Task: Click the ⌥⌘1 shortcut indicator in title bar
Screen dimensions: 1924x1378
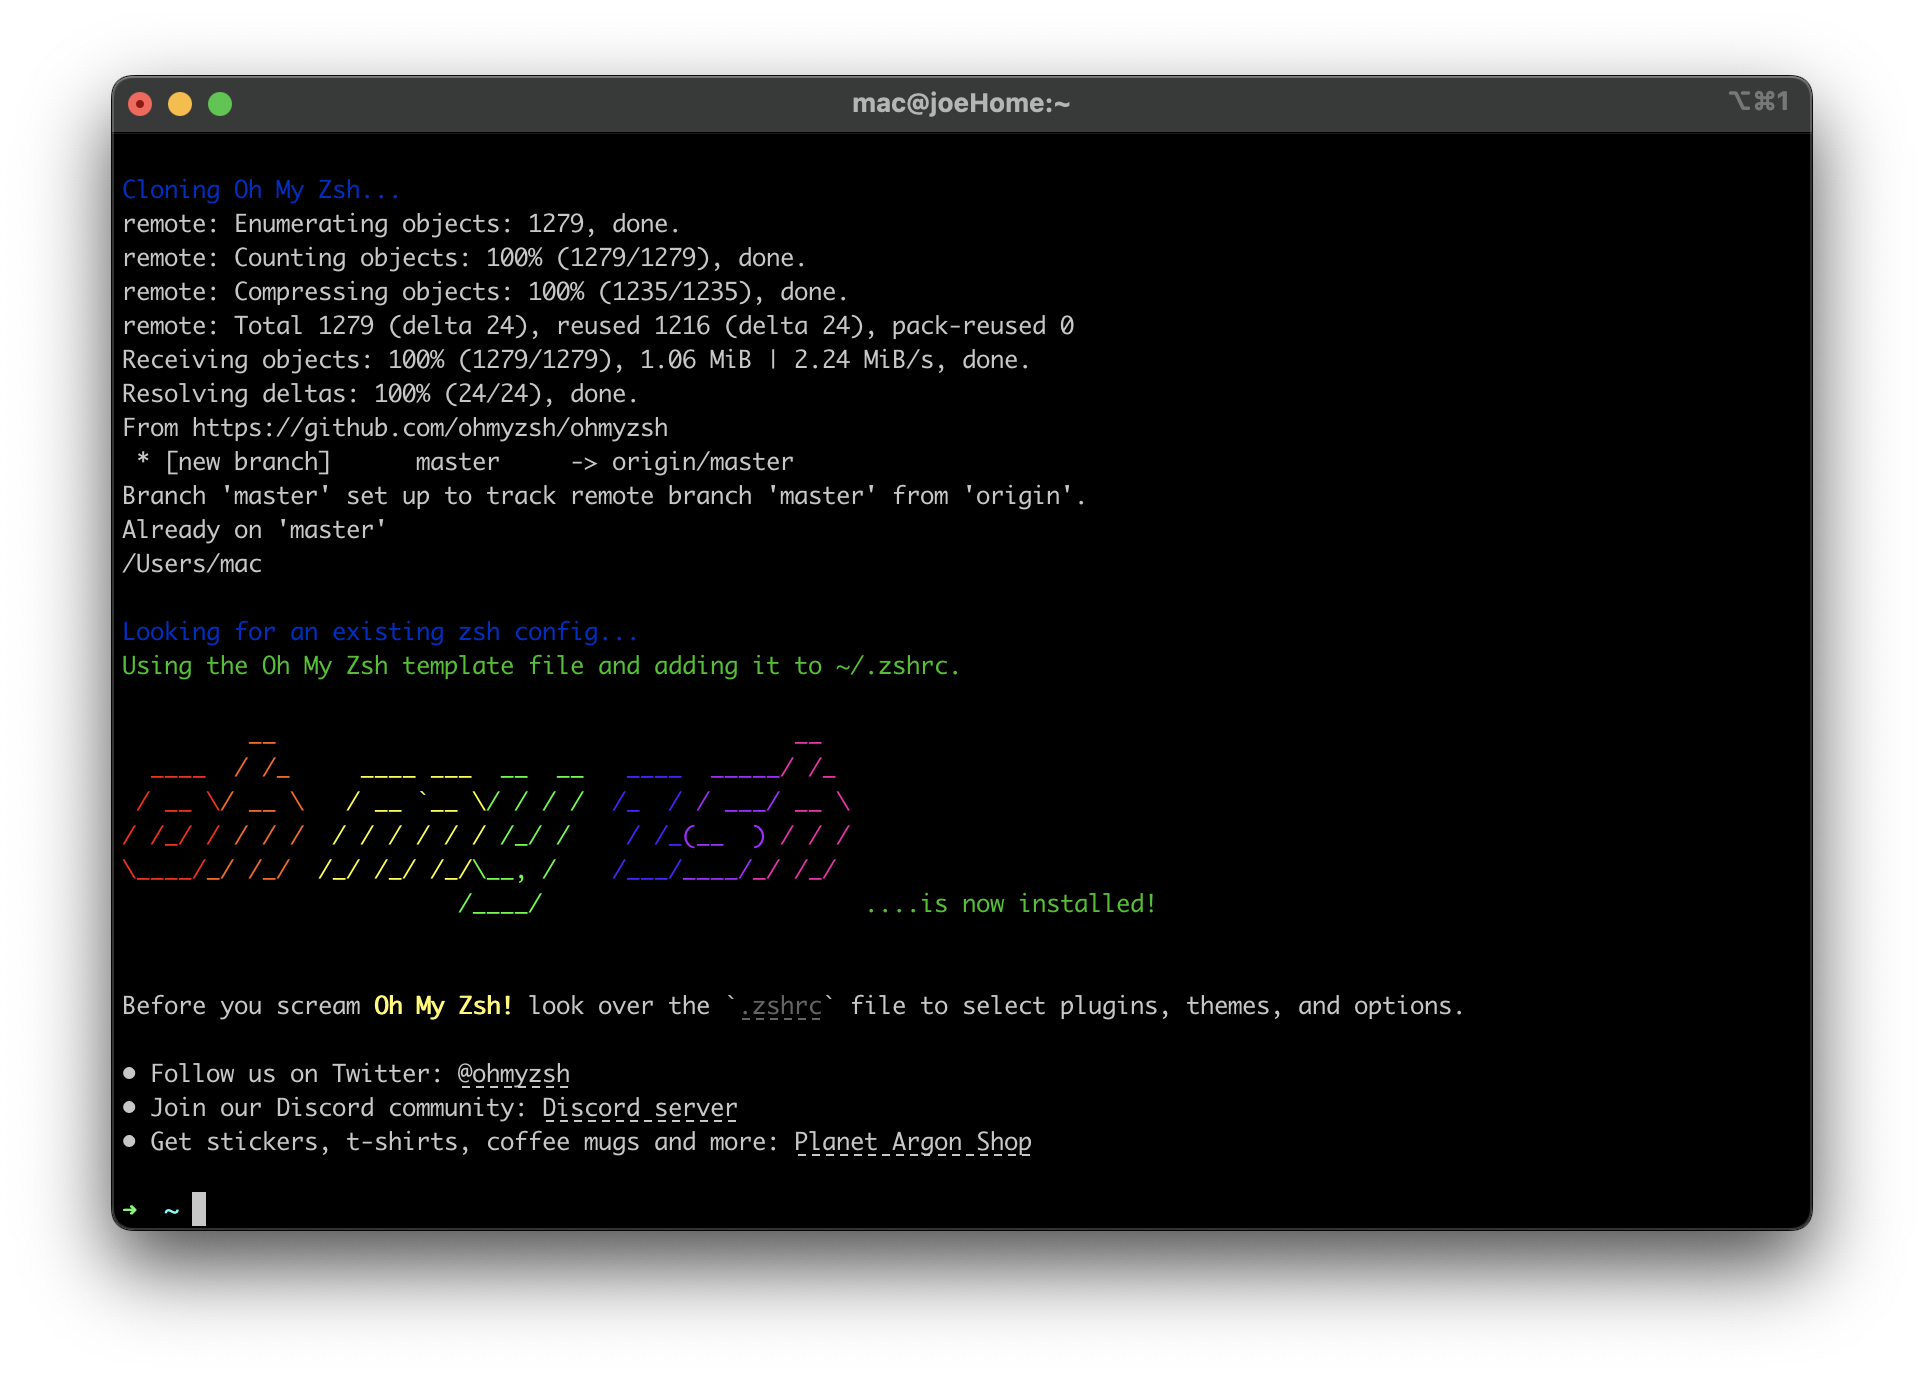Action: pyautogui.click(x=1758, y=101)
